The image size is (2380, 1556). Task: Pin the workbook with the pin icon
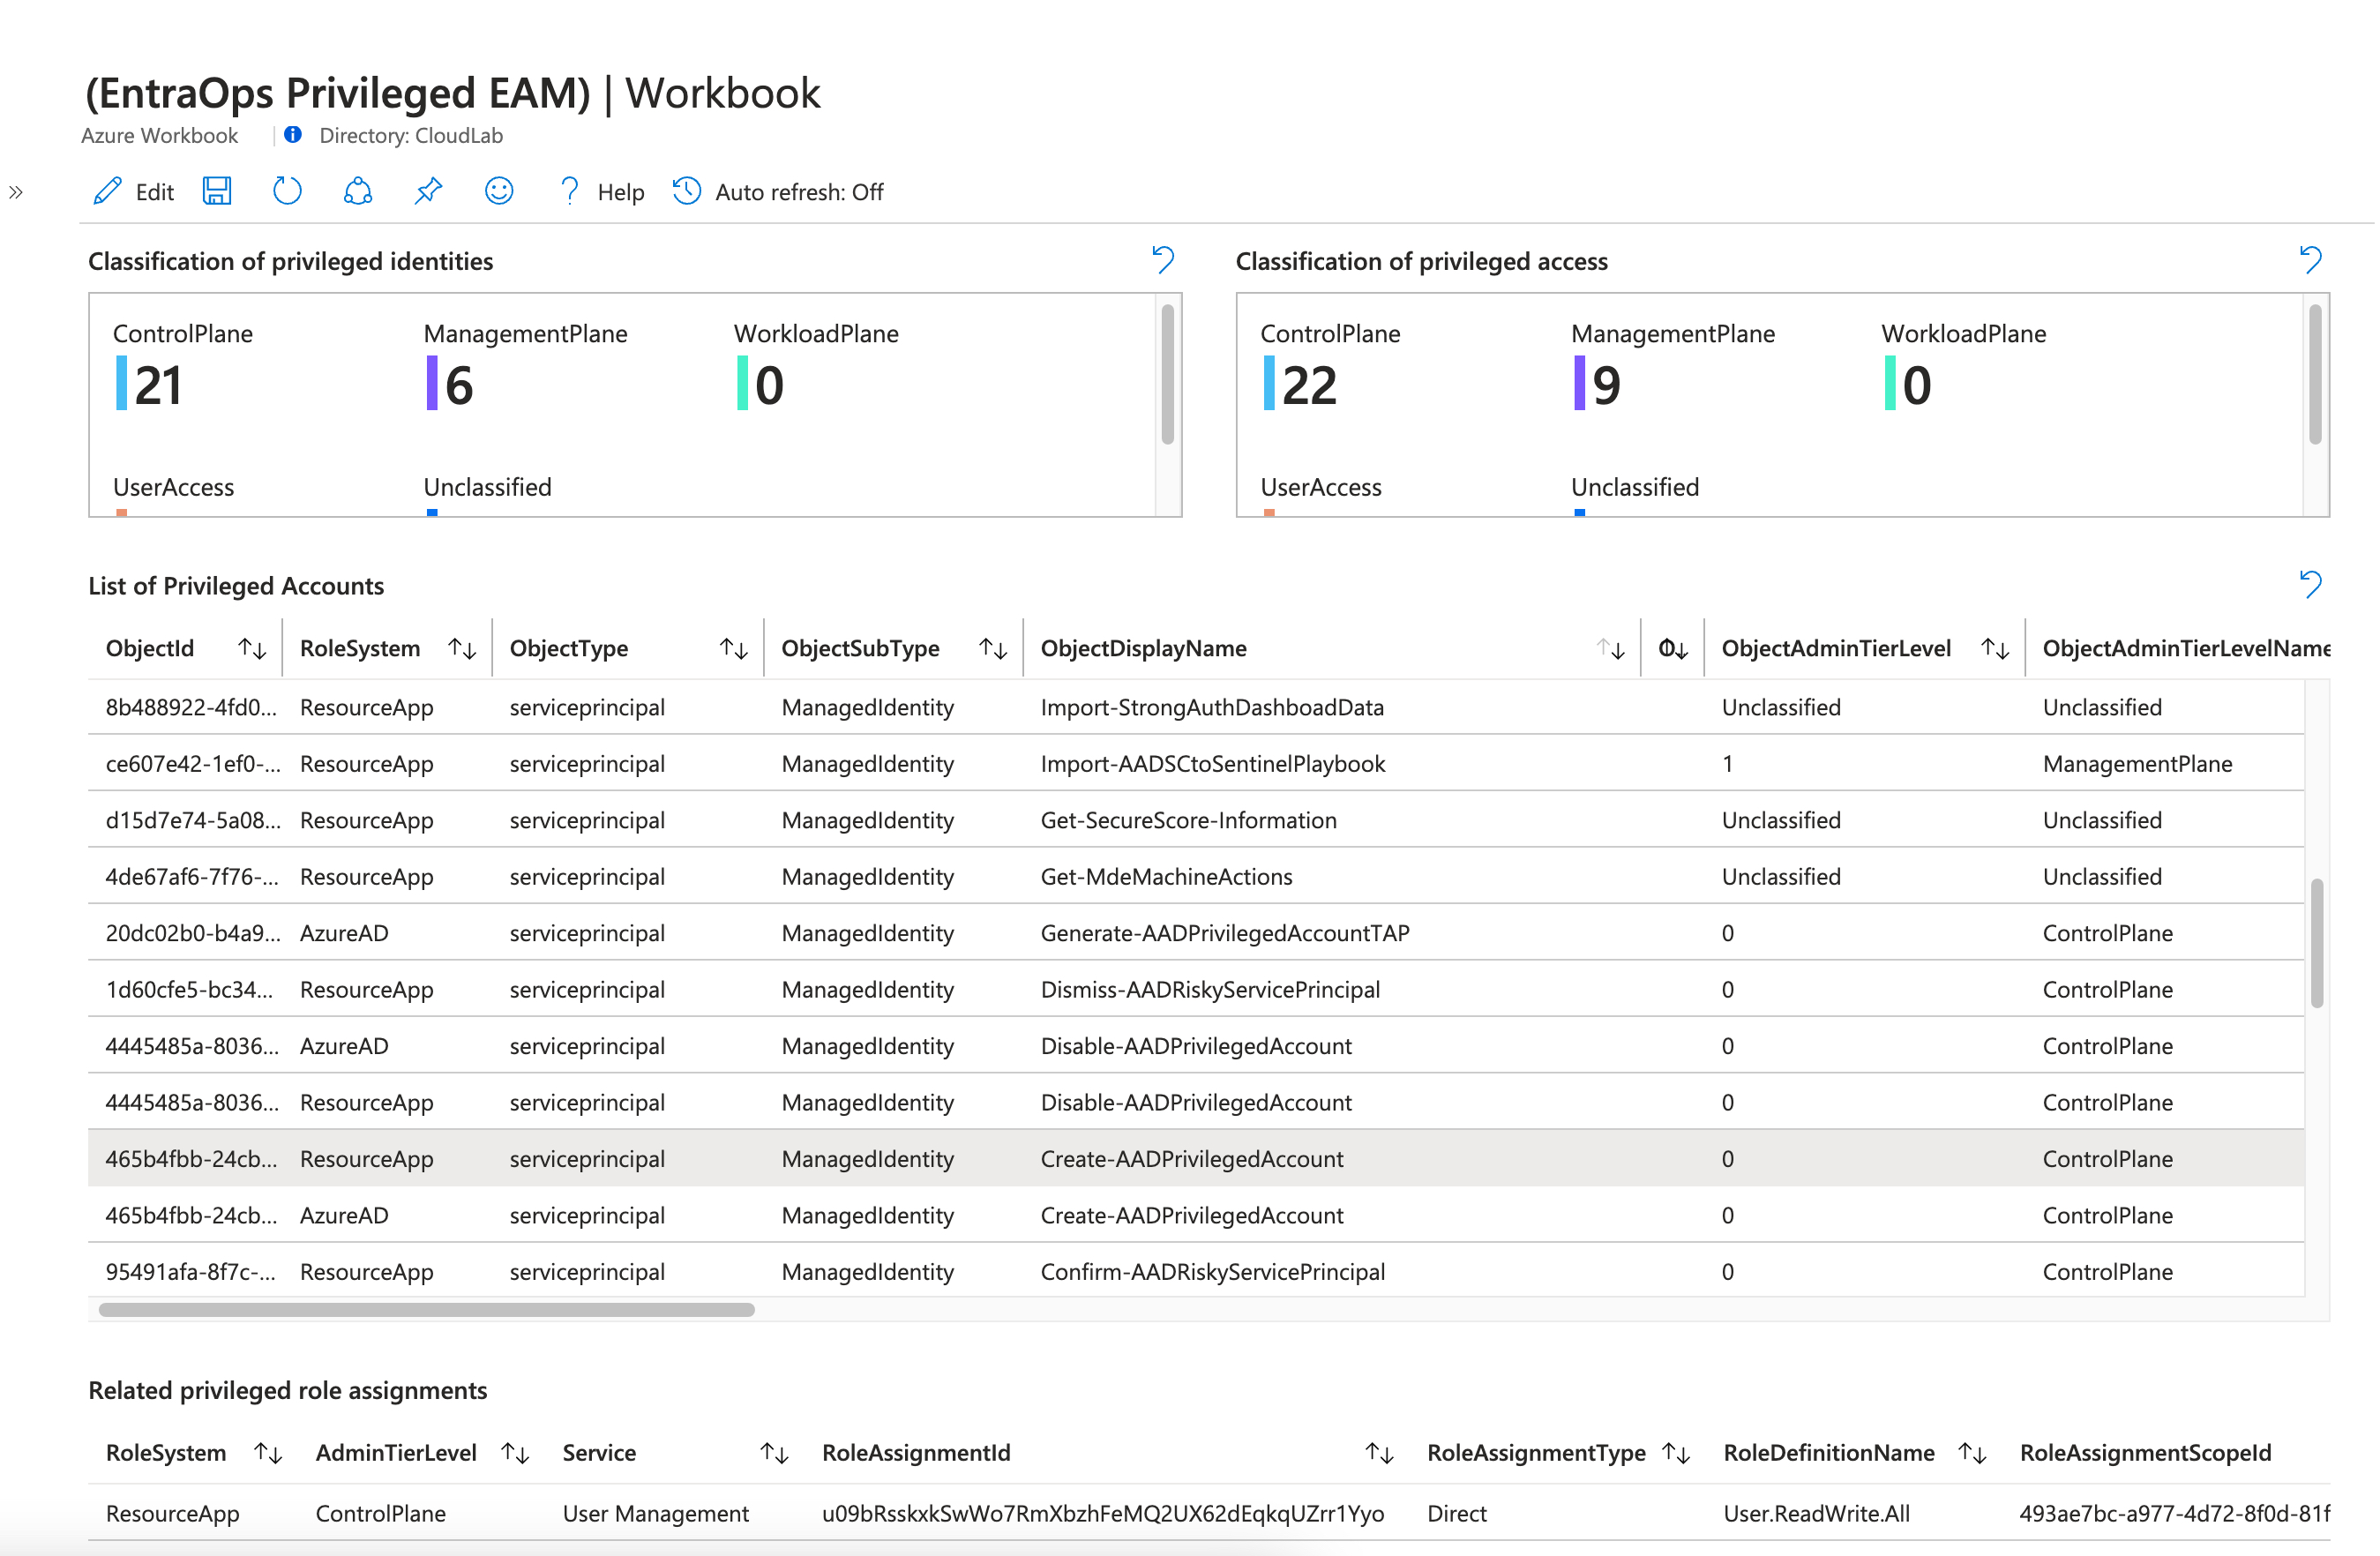428,191
